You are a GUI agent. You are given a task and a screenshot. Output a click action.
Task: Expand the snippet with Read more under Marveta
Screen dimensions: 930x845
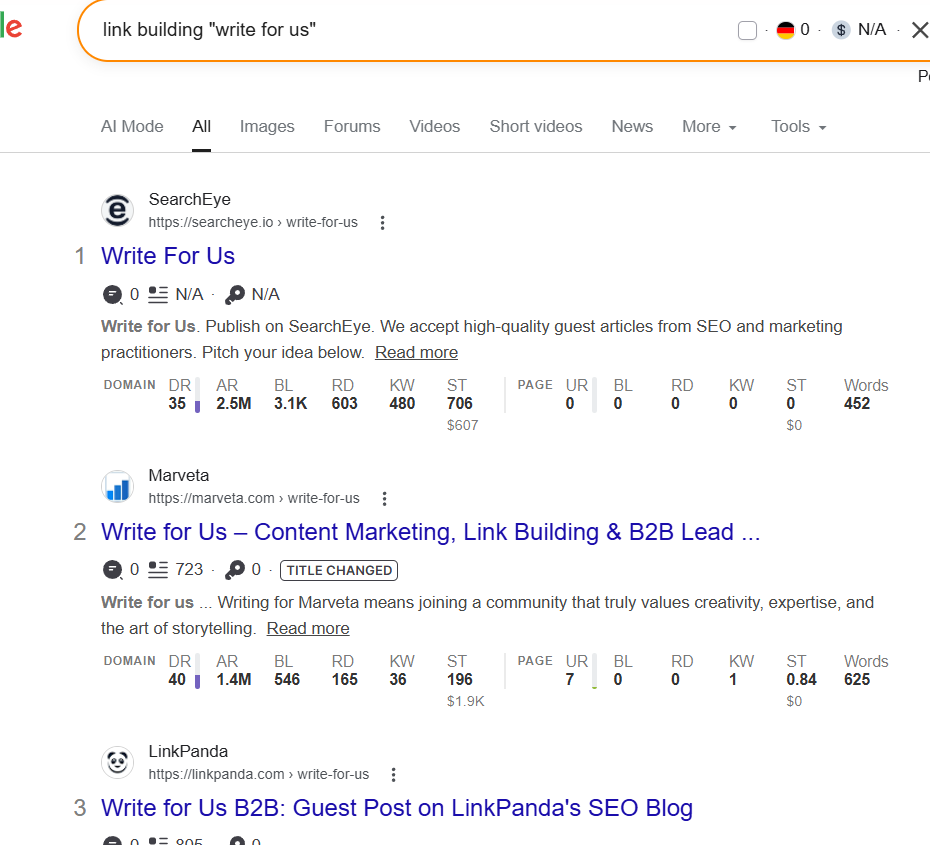pos(307,628)
